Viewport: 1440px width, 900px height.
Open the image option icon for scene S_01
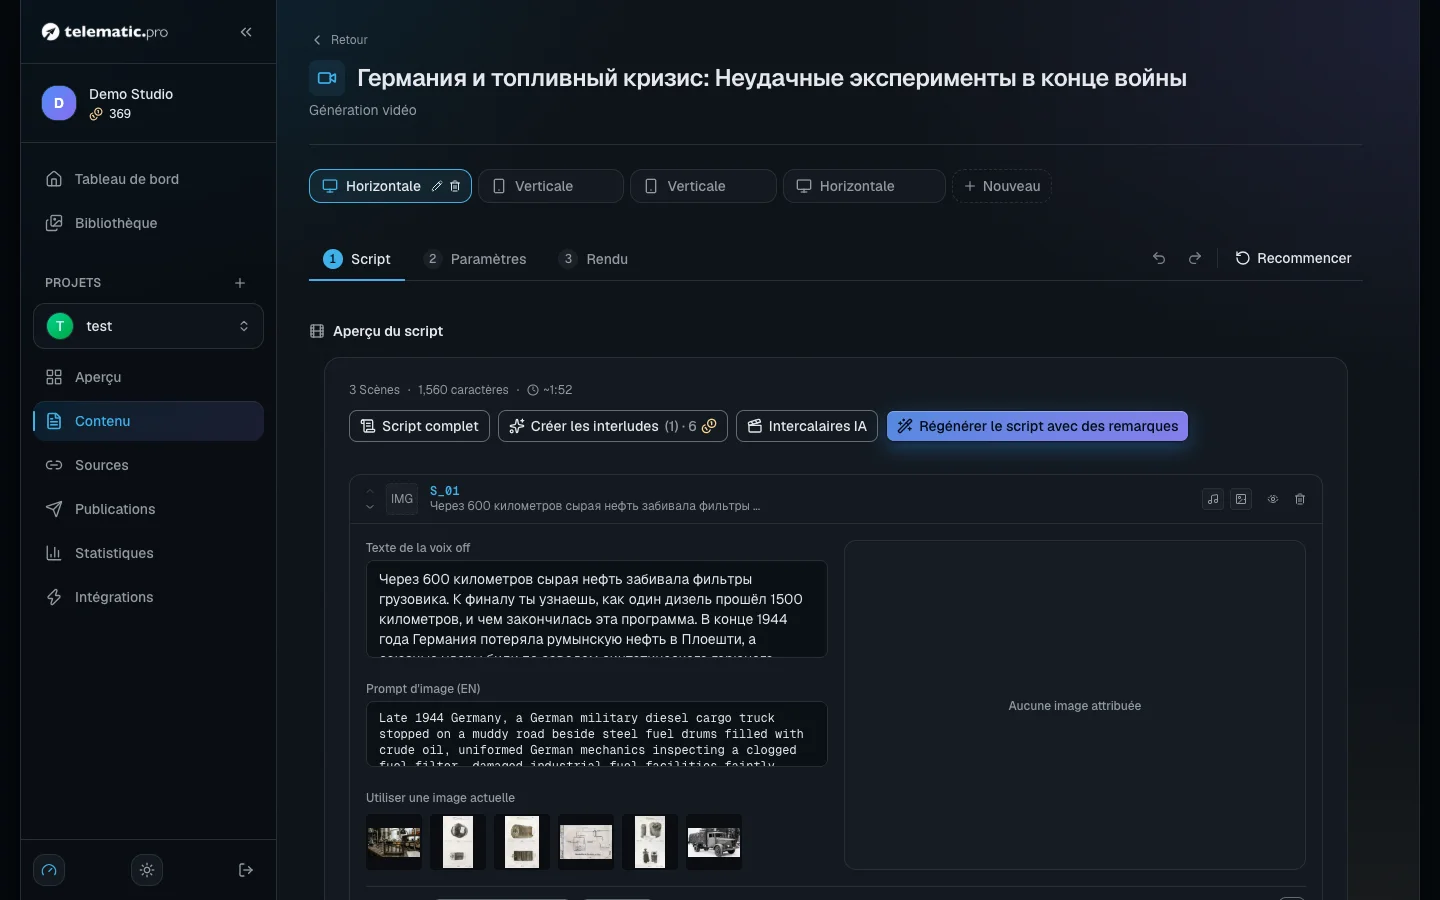1241,499
